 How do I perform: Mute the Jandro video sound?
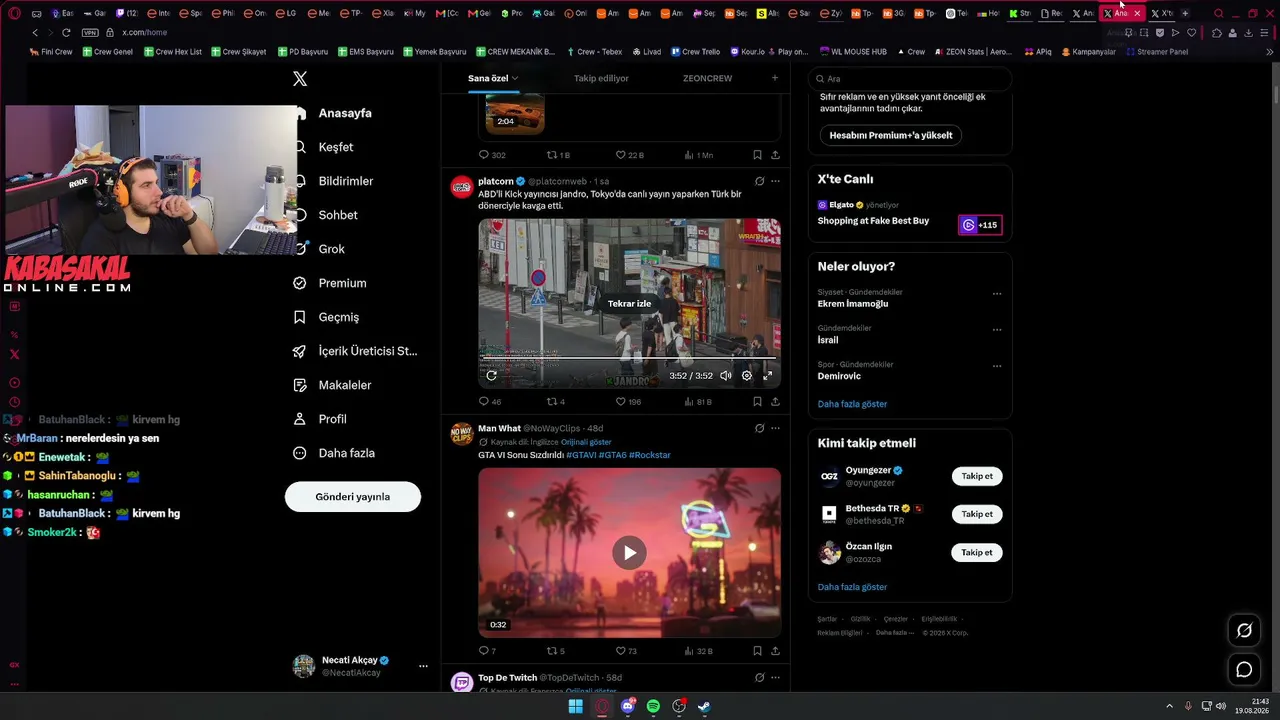click(x=725, y=376)
